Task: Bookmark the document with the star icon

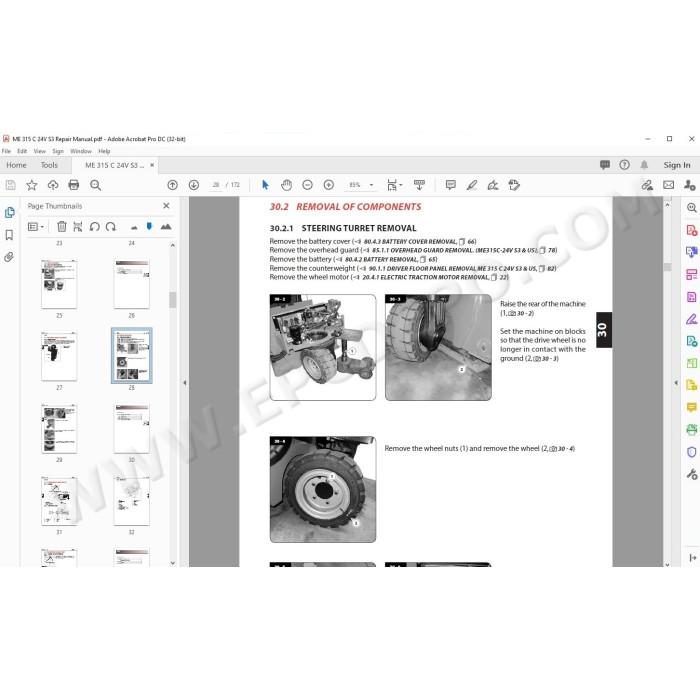Action: click(x=32, y=185)
